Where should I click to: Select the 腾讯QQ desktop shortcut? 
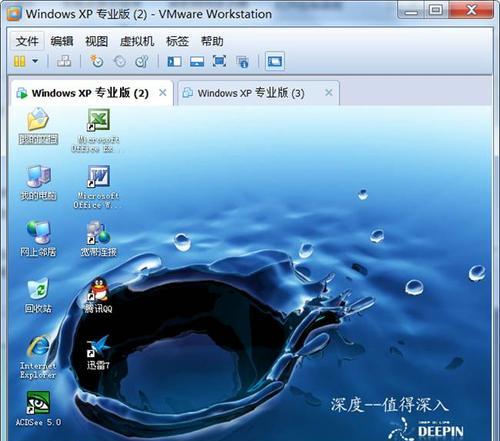(99, 296)
